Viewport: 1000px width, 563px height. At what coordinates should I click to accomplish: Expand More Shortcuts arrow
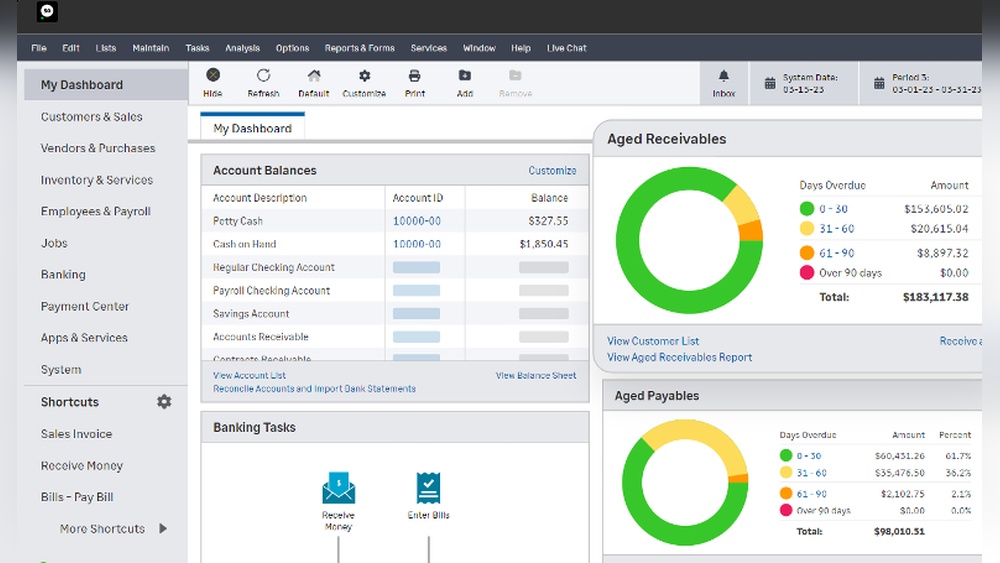(163, 529)
